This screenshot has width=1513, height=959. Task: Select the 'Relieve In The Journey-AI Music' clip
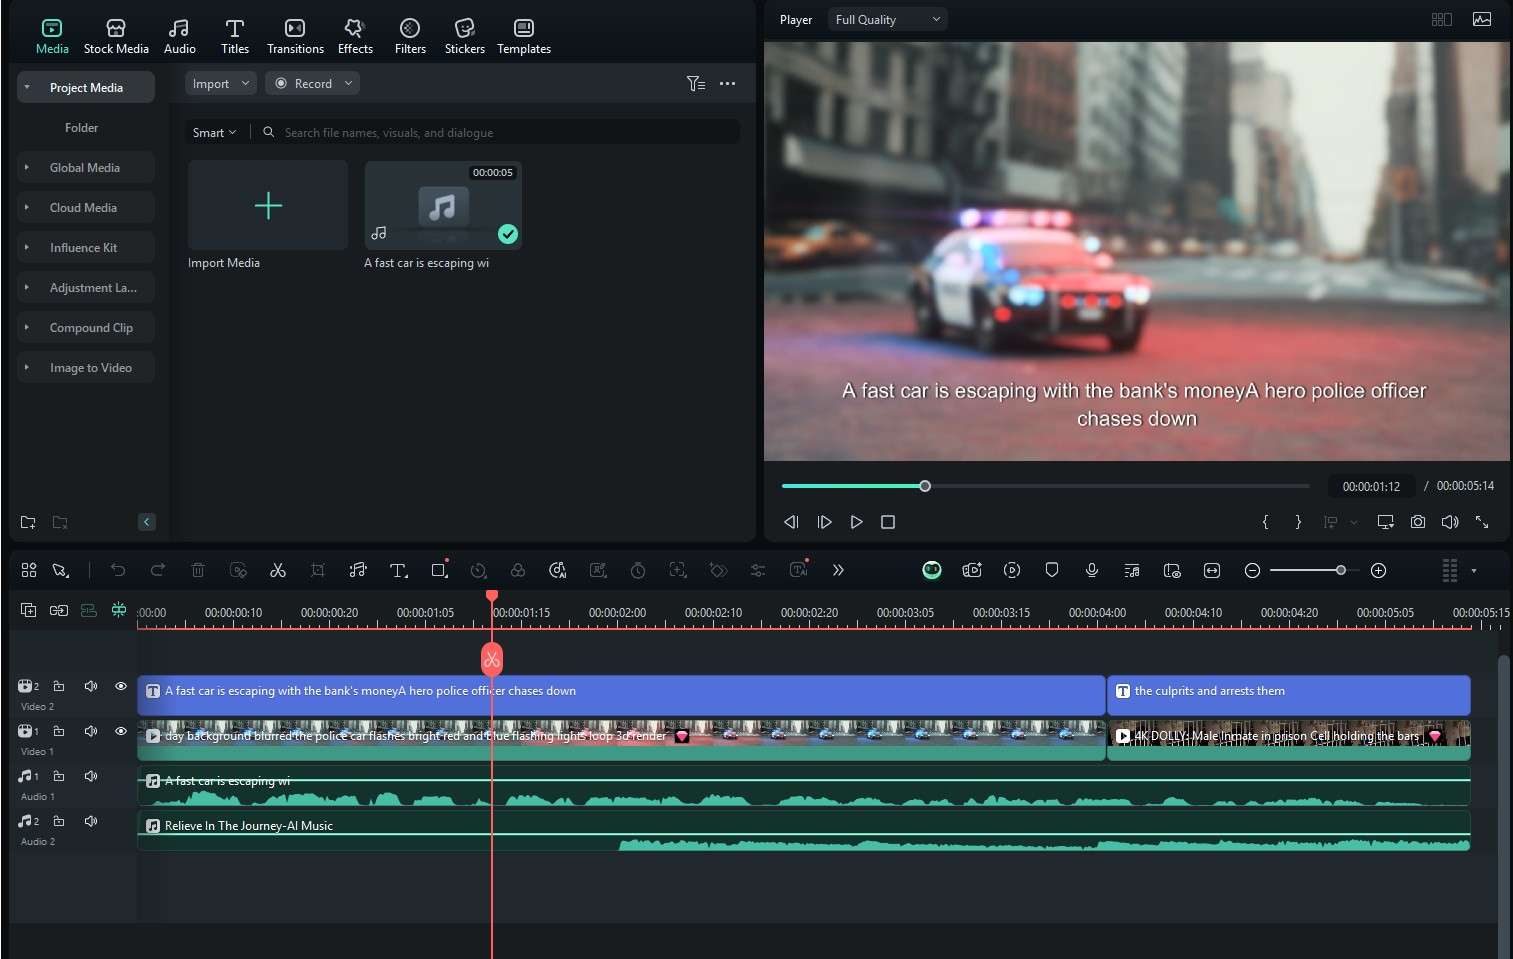pyautogui.click(x=803, y=830)
